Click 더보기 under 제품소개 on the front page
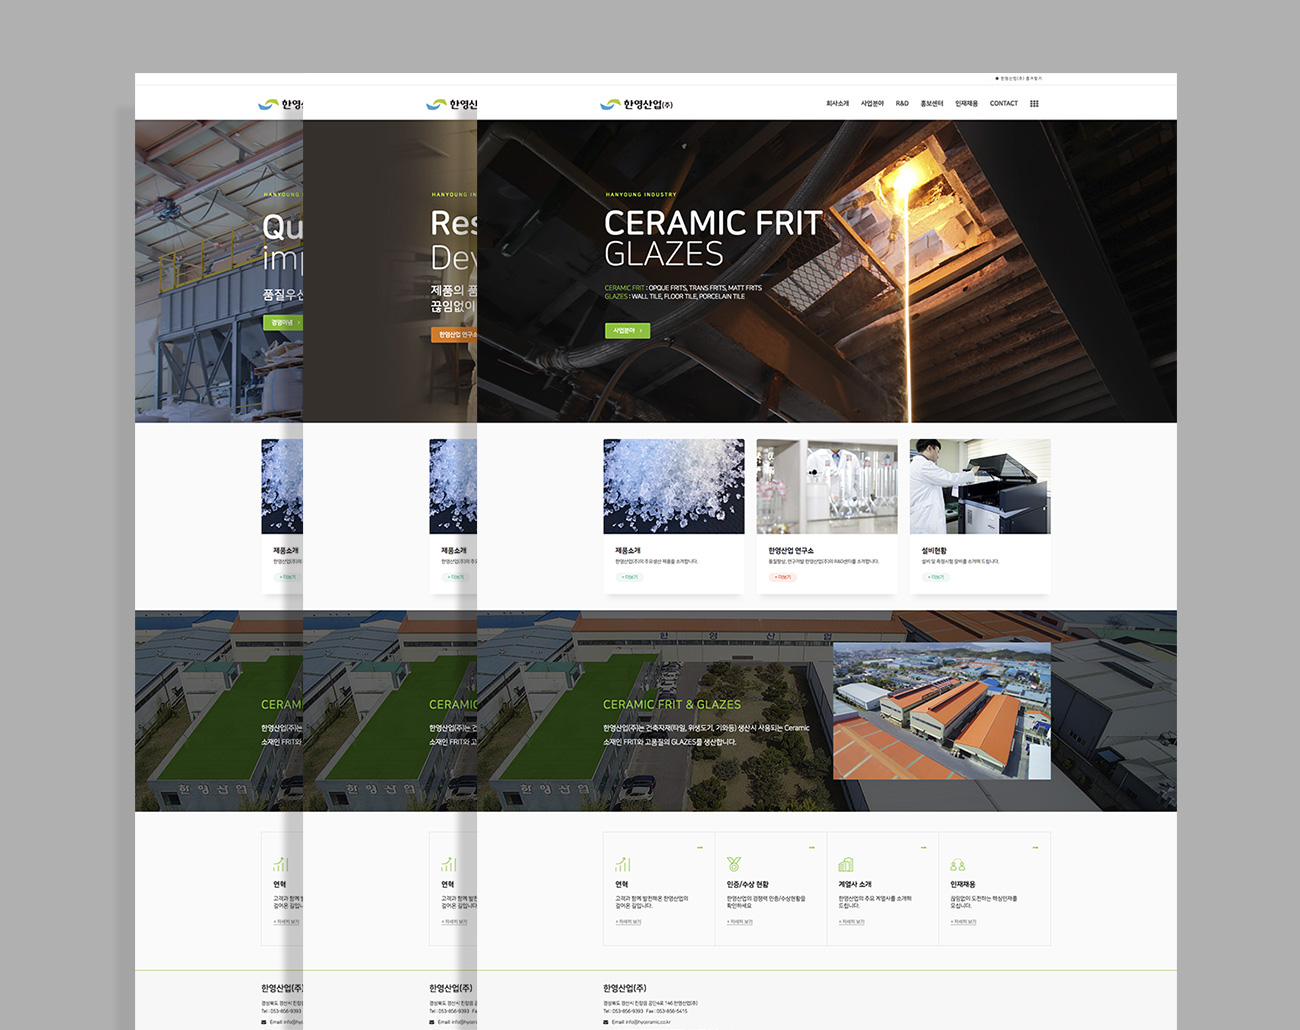Viewport: 1300px width, 1030px height. [630, 577]
